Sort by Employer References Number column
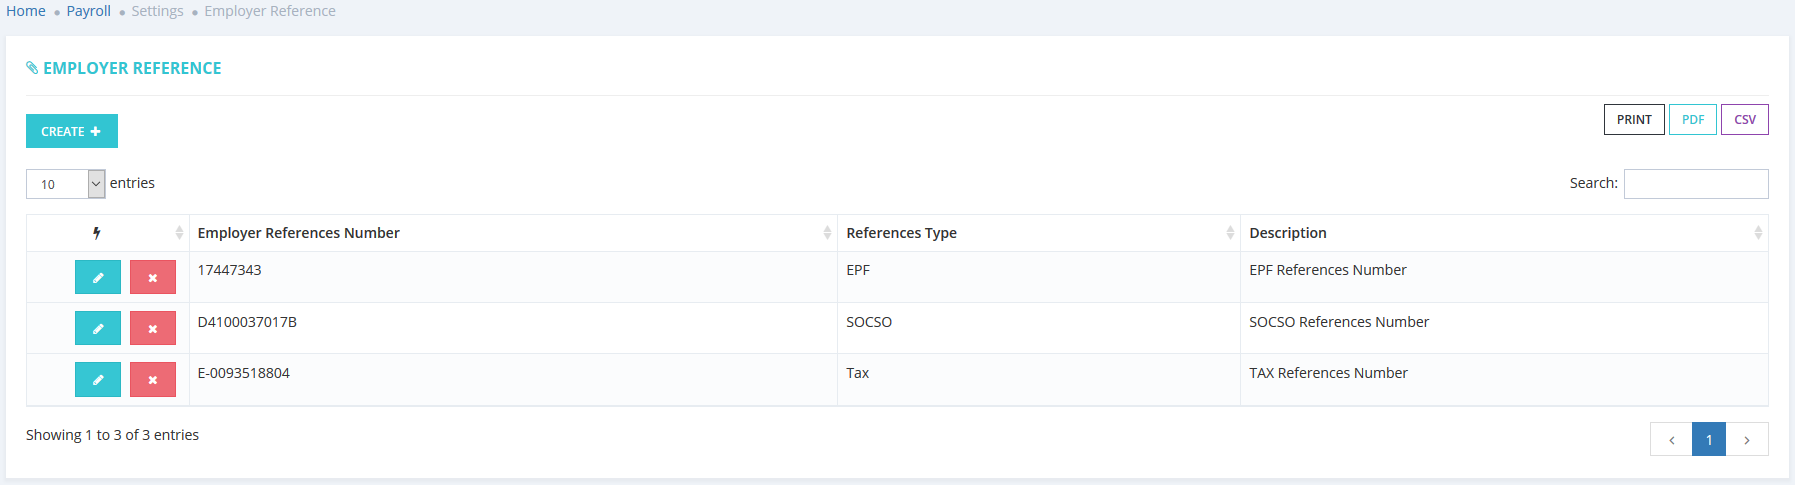This screenshot has width=1795, height=485. [512, 233]
